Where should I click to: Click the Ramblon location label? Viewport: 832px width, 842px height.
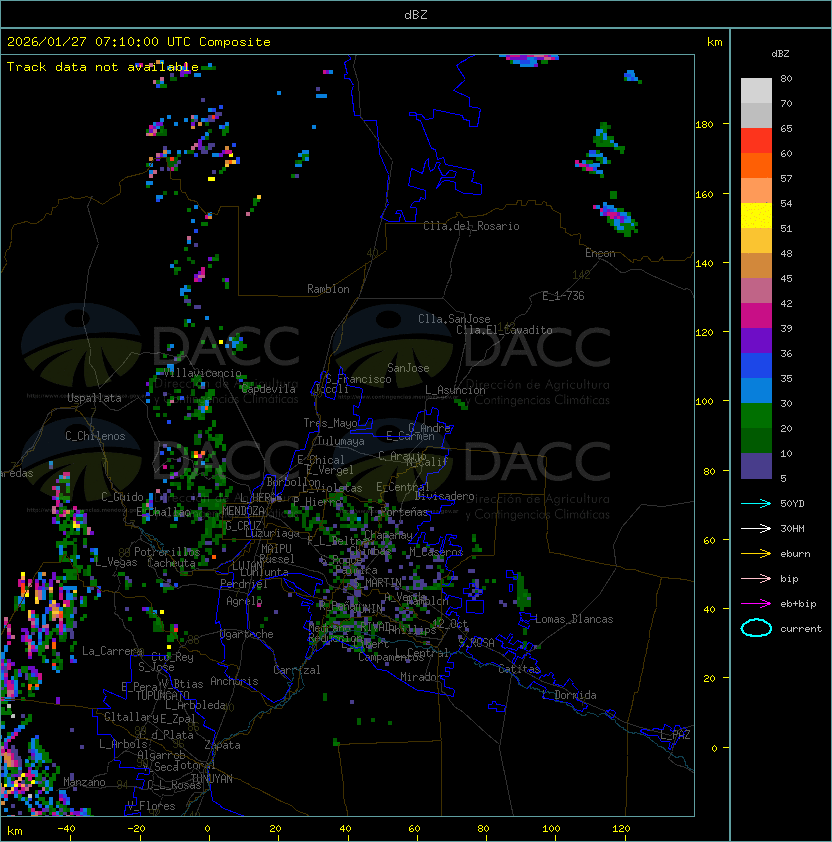click(x=328, y=289)
